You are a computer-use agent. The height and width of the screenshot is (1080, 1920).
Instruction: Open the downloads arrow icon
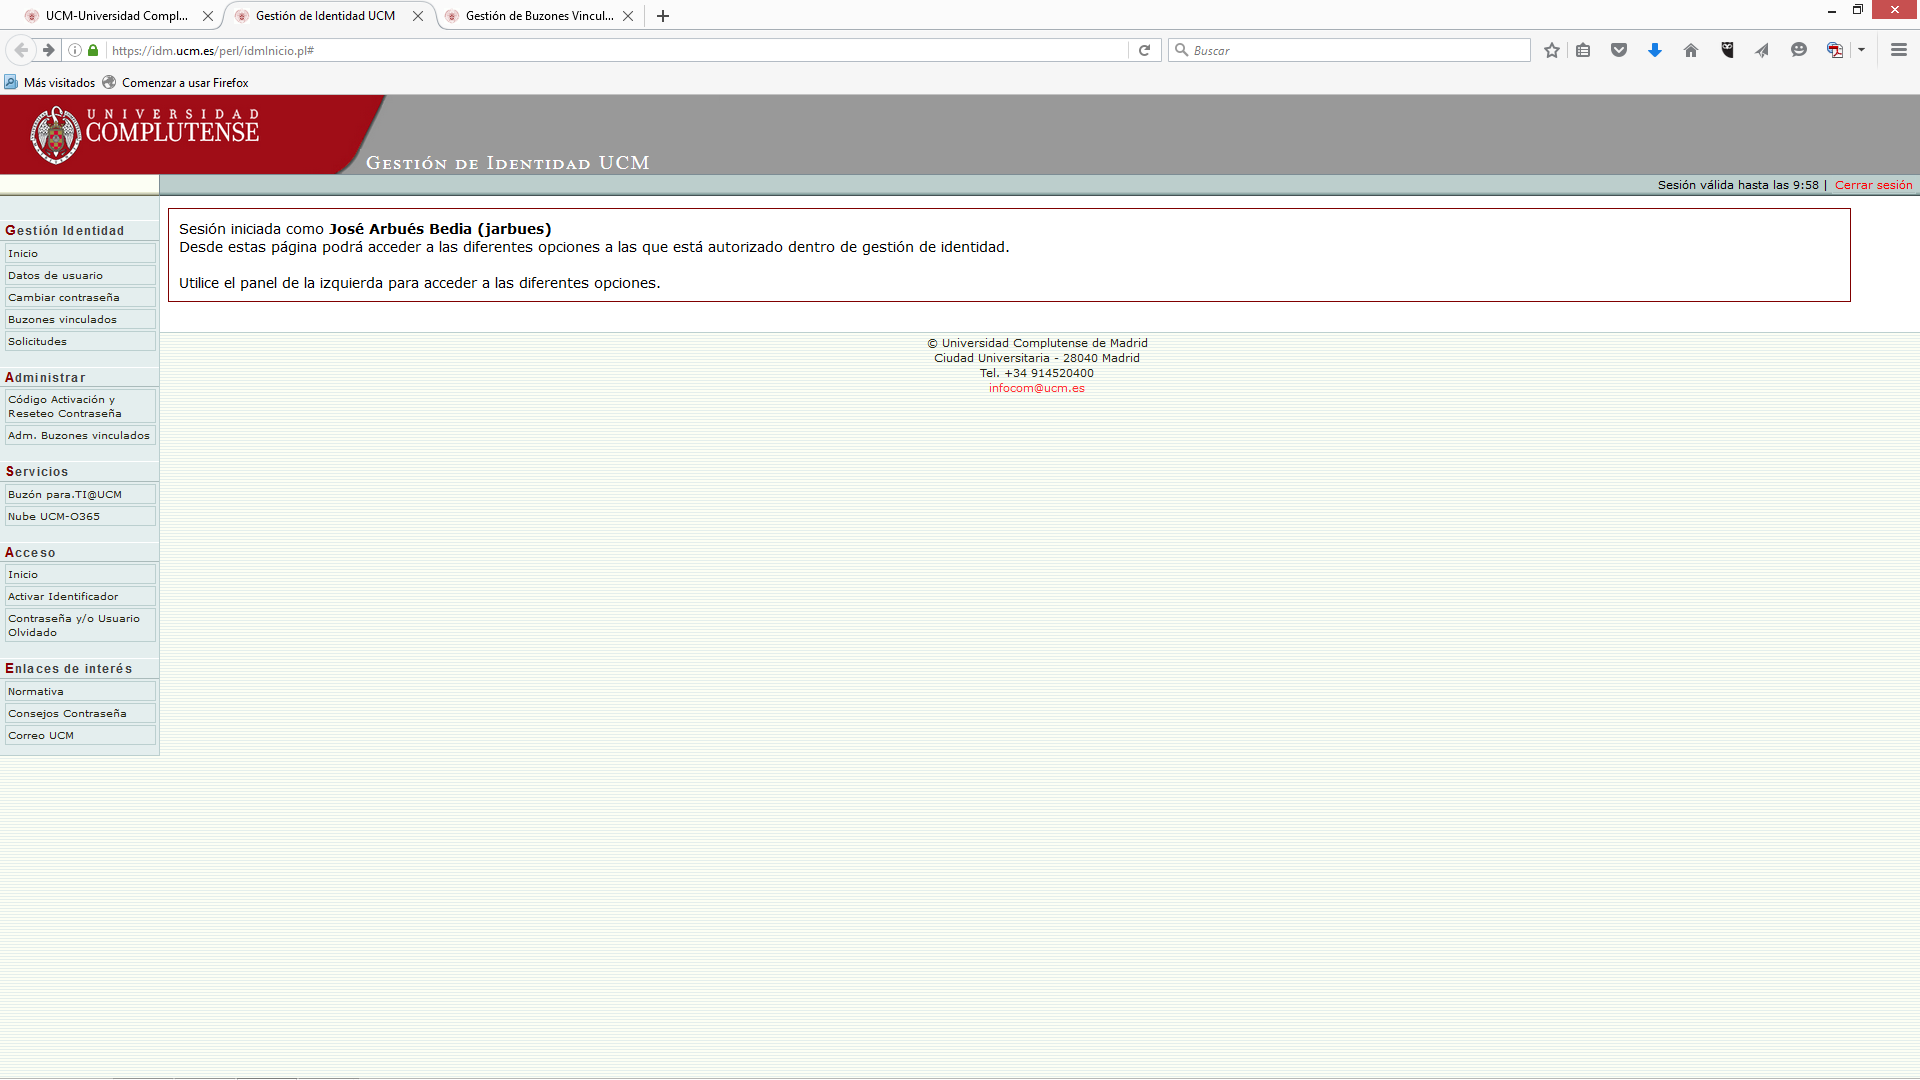pyautogui.click(x=1655, y=50)
